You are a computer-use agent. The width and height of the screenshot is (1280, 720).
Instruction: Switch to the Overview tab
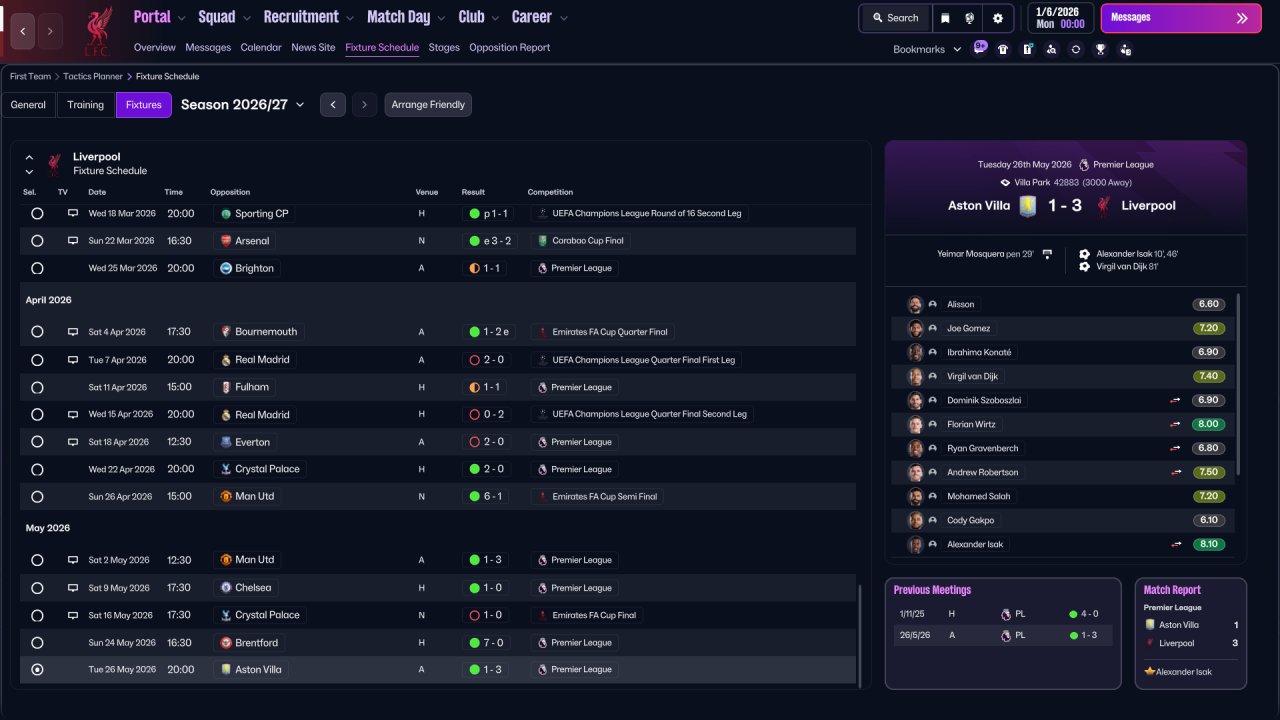pos(155,47)
